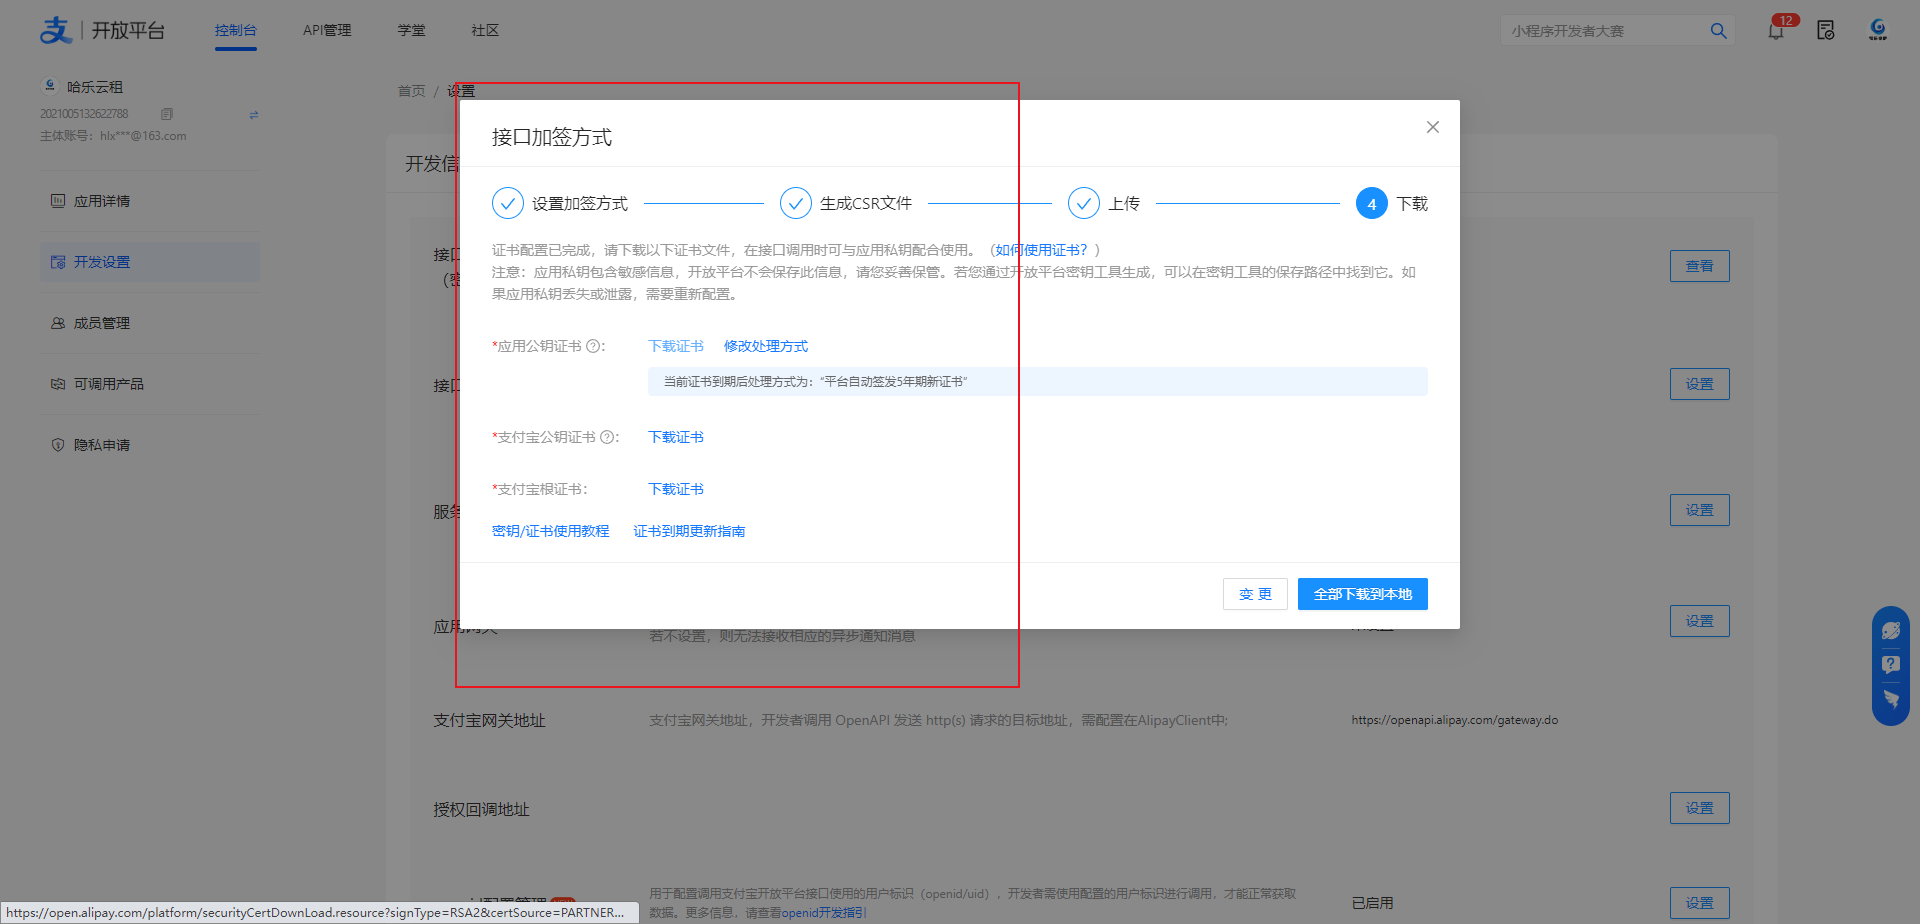Open the 学堂 menu
This screenshot has height=924, width=1920.
pyautogui.click(x=411, y=30)
